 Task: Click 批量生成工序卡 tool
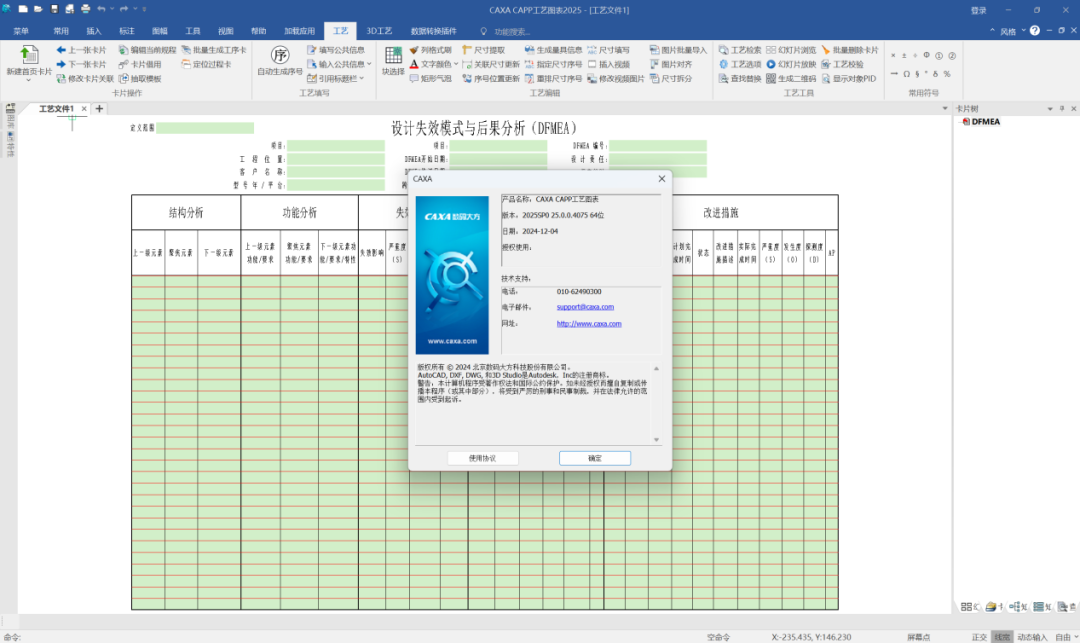pyautogui.click(x=214, y=50)
